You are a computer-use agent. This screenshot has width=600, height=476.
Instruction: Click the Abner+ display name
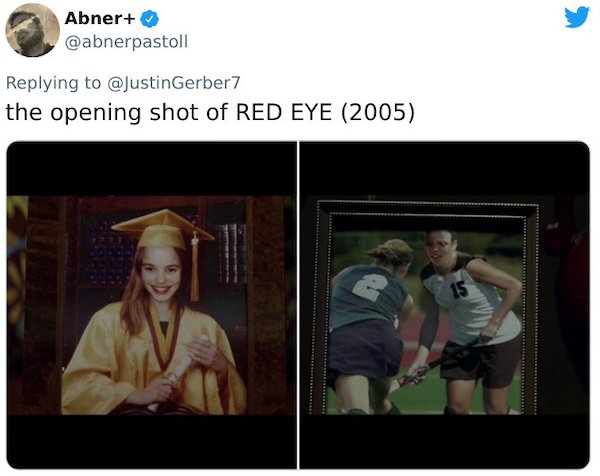(x=100, y=18)
